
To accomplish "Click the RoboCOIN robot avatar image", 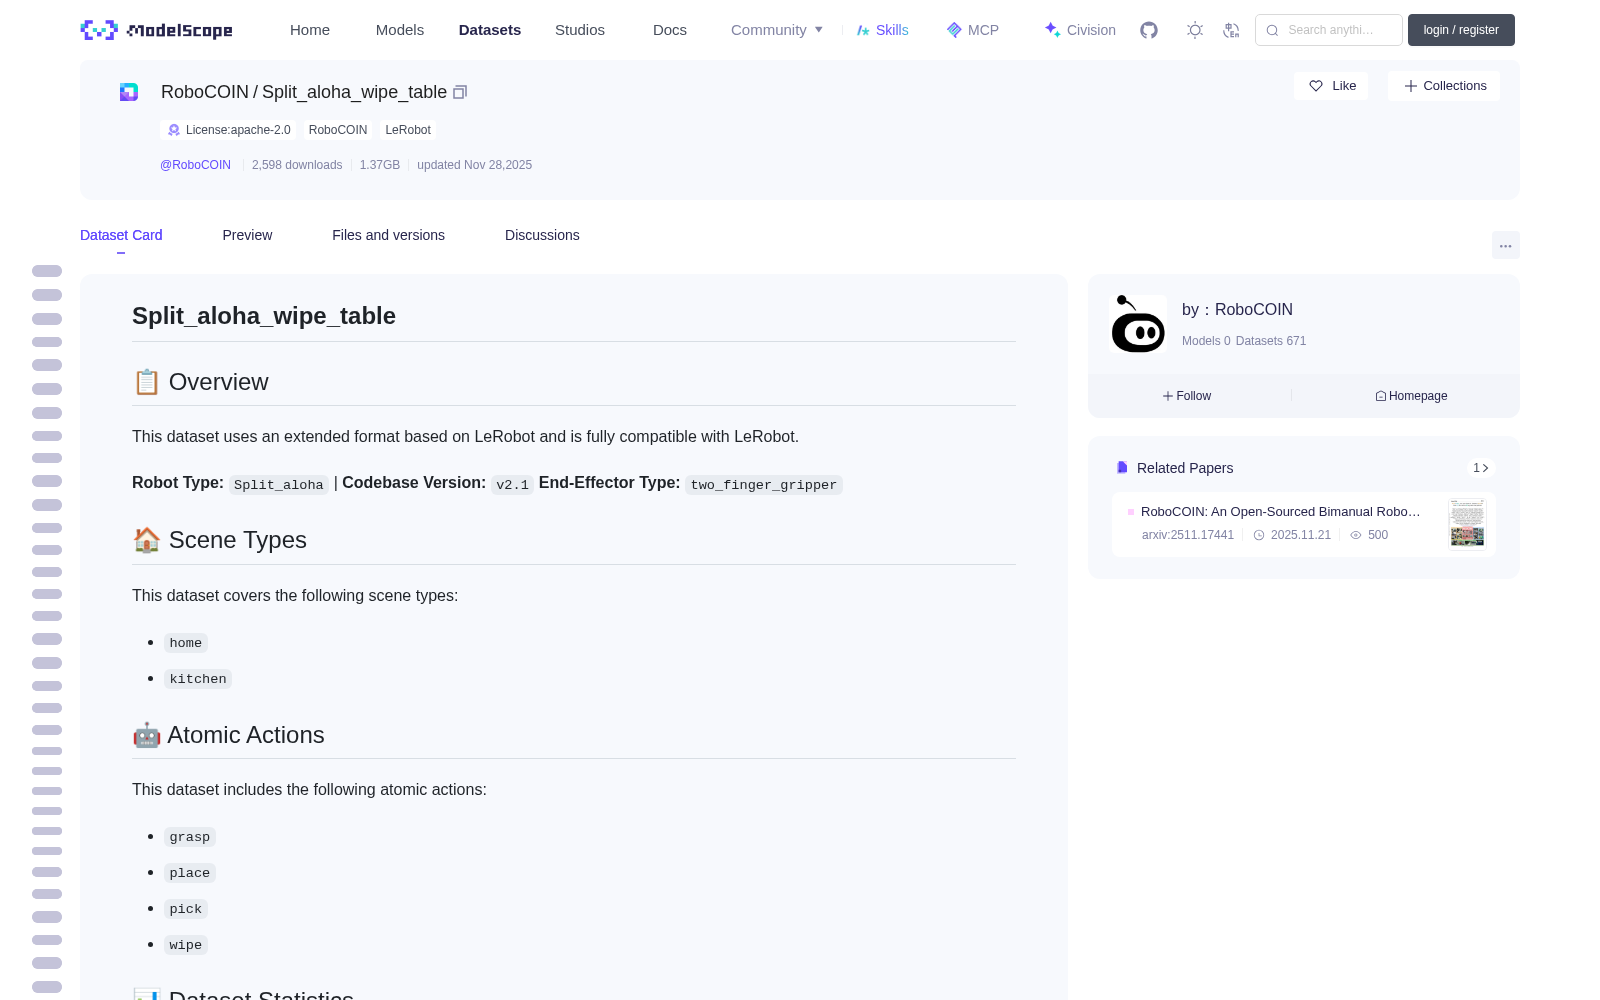I will click(x=1138, y=324).
